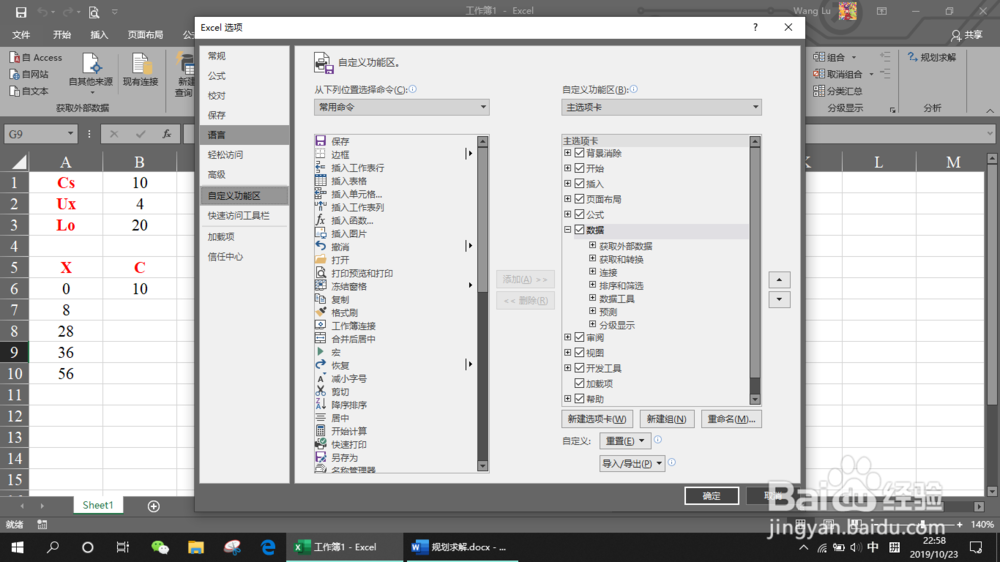Select the 插入图片 command icon
Image resolution: width=1000 pixels, height=562 pixels.
[321, 233]
